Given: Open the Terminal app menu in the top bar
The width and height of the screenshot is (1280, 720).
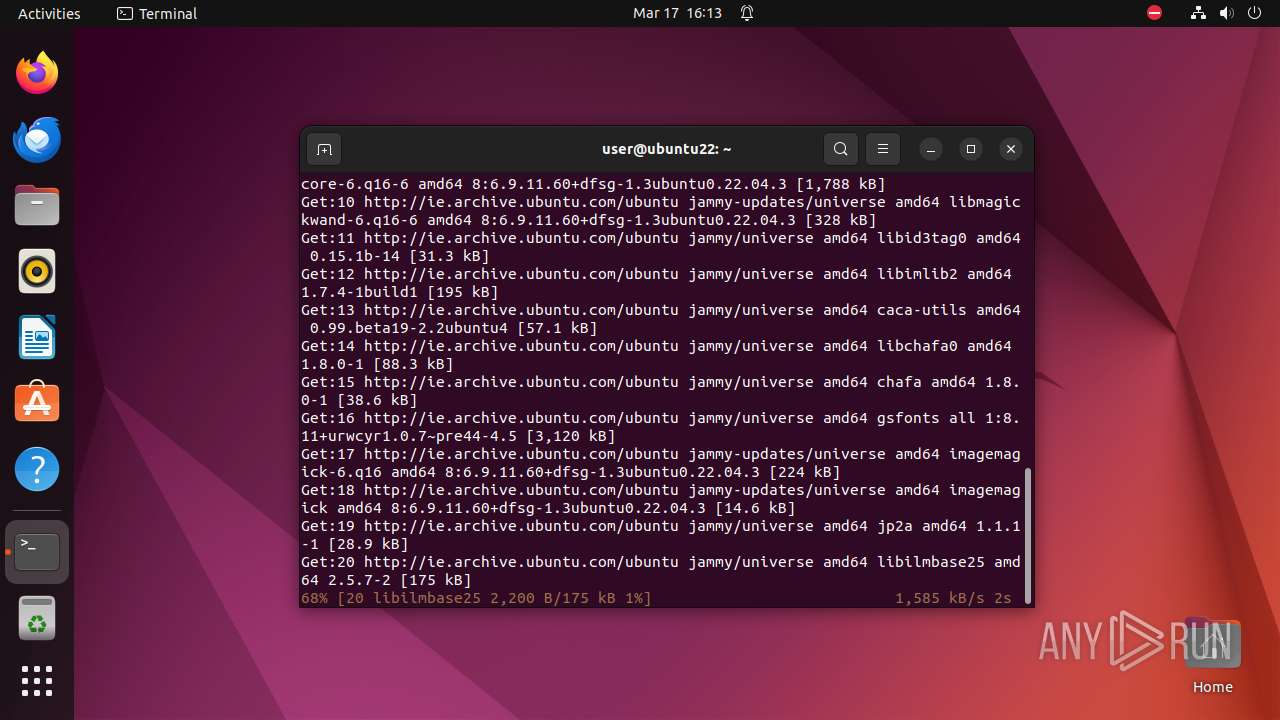Looking at the screenshot, I should (x=157, y=13).
